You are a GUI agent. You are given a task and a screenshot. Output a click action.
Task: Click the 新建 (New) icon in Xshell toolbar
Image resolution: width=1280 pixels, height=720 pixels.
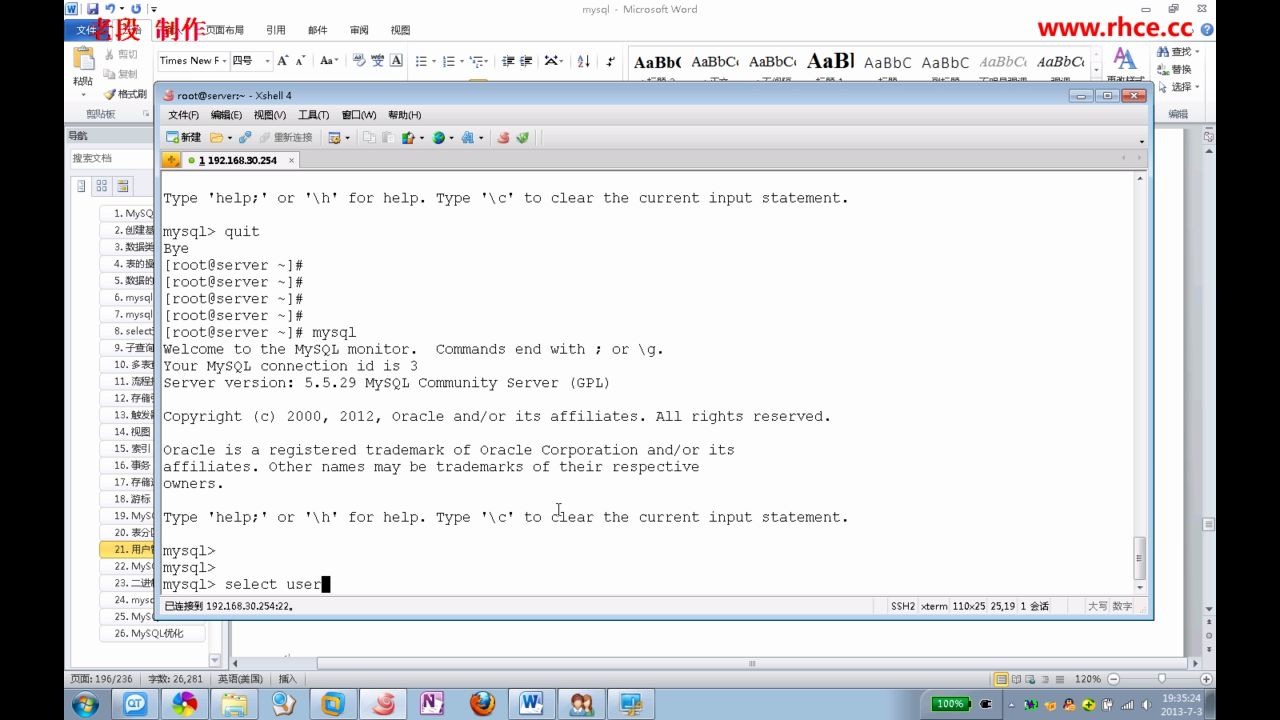click(183, 137)
